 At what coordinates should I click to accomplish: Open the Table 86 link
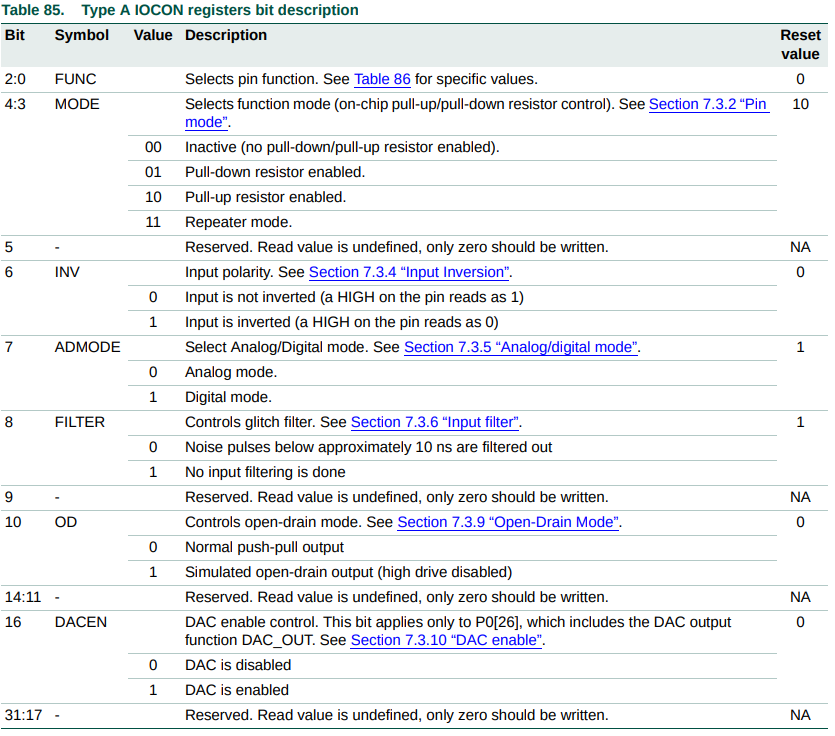[x=382, y=79]
